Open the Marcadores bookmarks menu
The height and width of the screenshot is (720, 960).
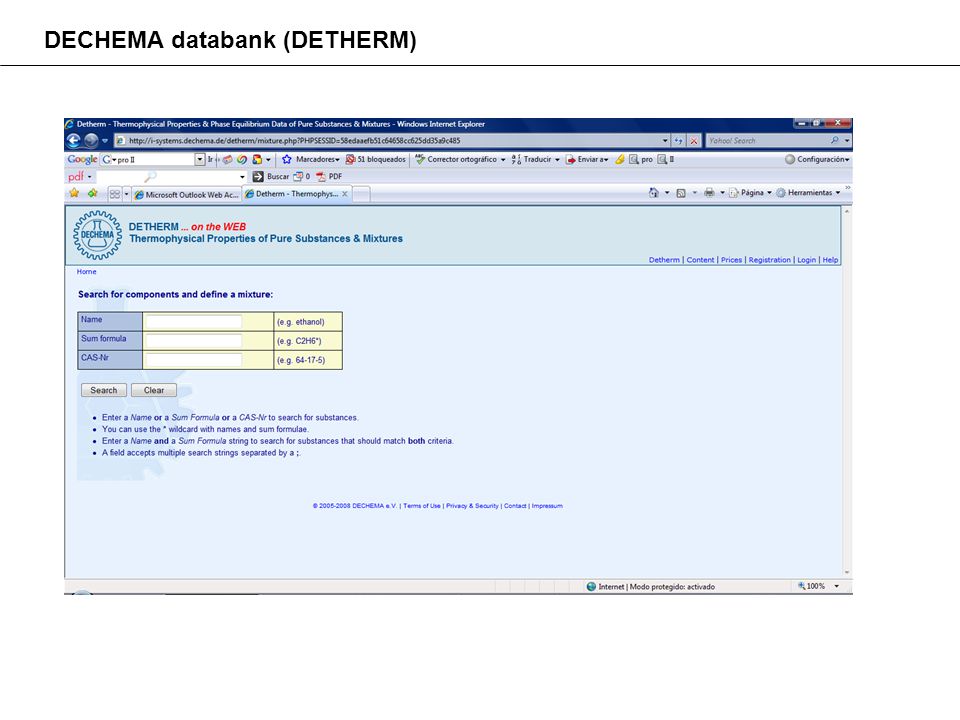point(311,159)
